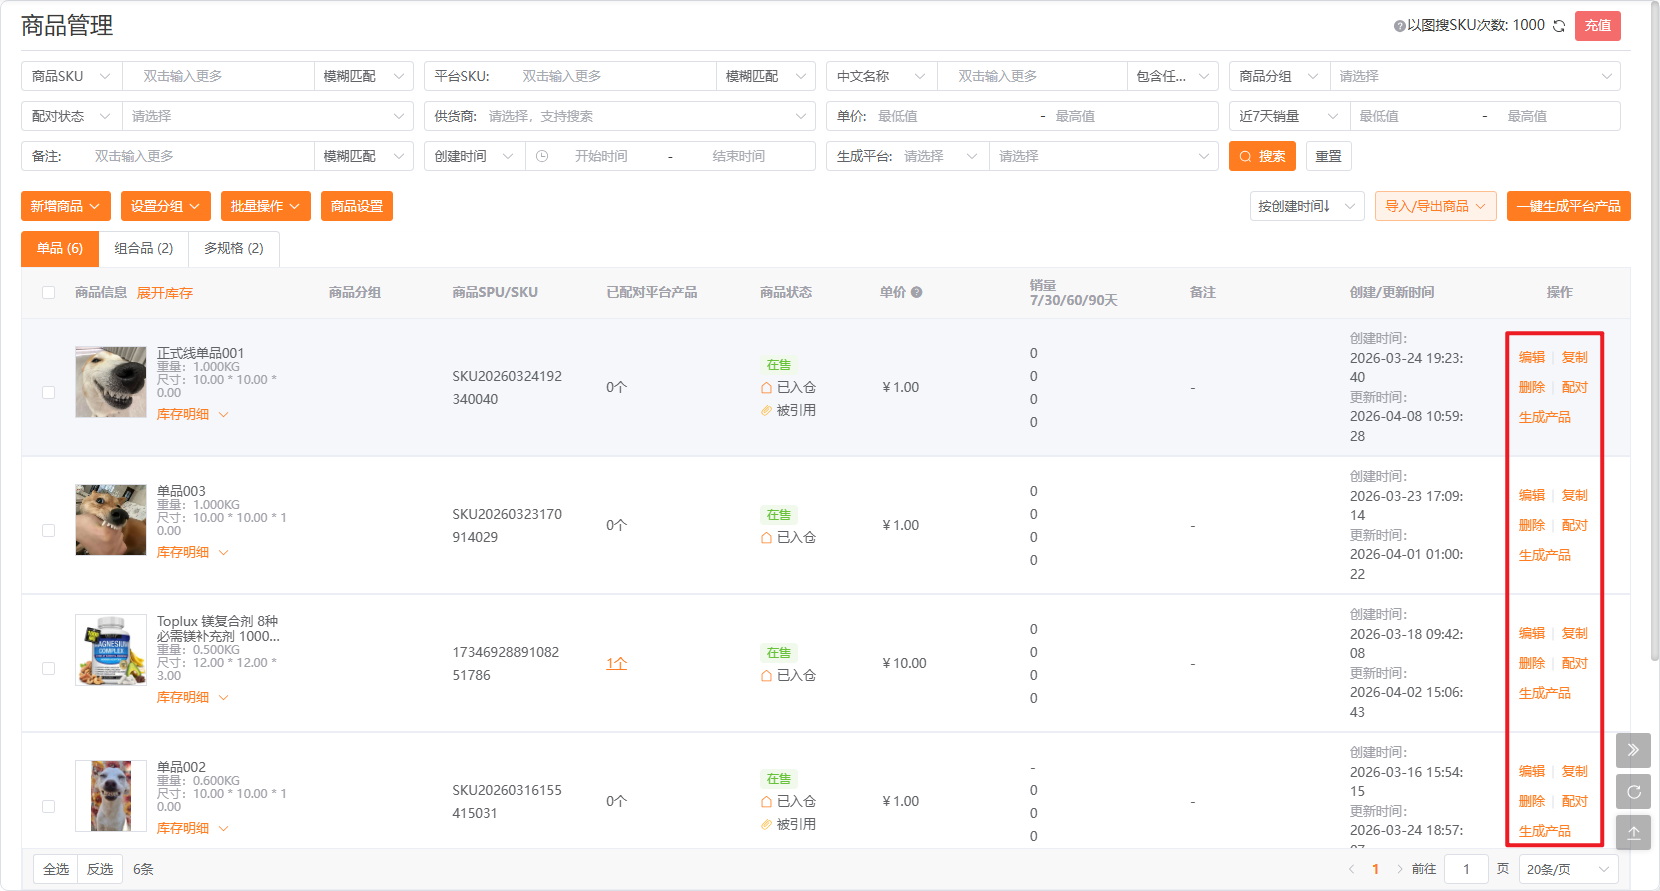Expand 库存明细 for Toplux product
1660x891 pixels.
[192, 697]
